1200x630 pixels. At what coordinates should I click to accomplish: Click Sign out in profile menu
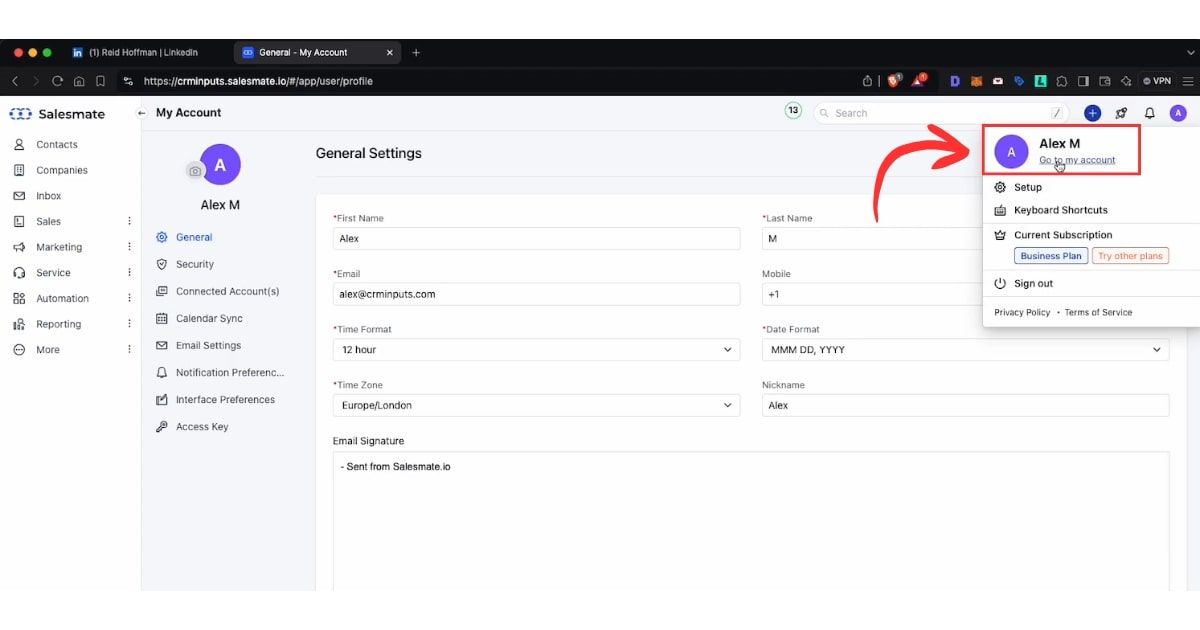pyautogui.click(x=1033, y=283)
